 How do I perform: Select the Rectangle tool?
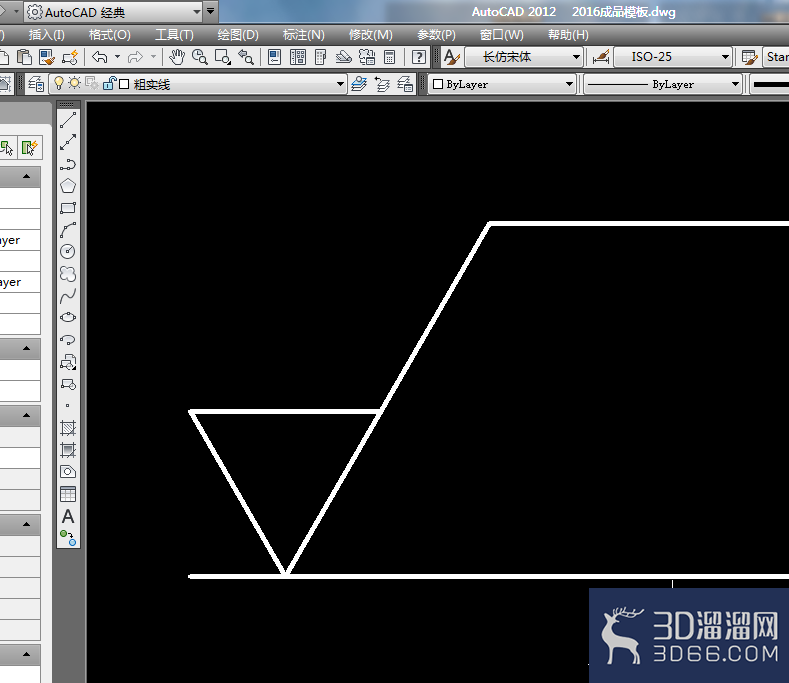(68, 208)
